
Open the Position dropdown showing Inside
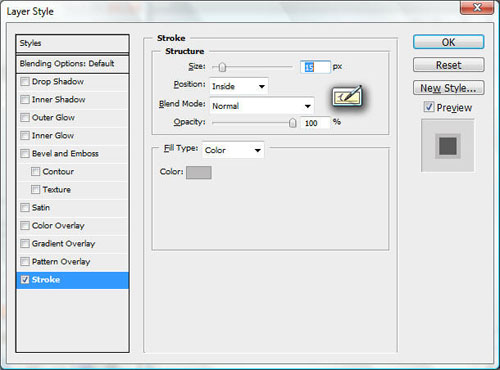coord(239,86)
